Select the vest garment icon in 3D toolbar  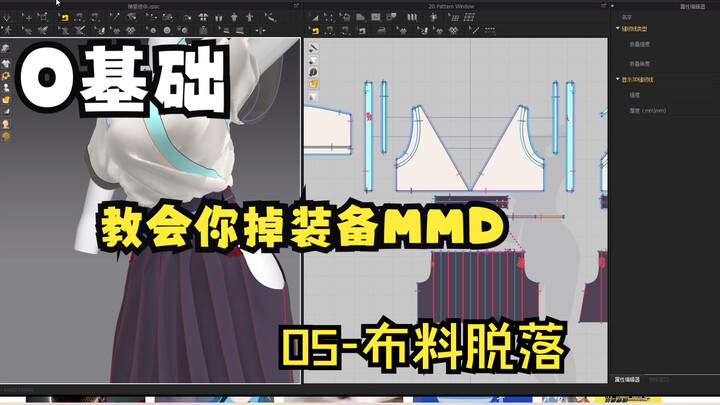click(x=203, y=31)
